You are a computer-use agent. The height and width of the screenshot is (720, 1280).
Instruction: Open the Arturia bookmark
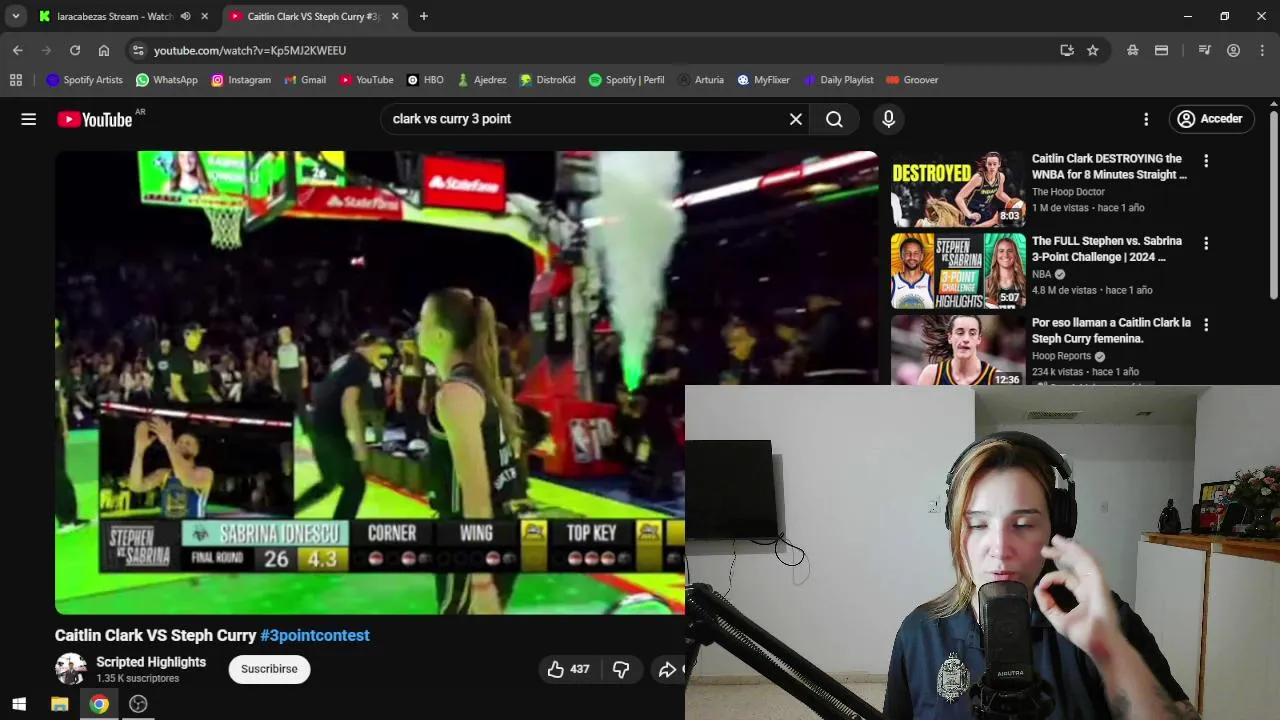point(700,80)
